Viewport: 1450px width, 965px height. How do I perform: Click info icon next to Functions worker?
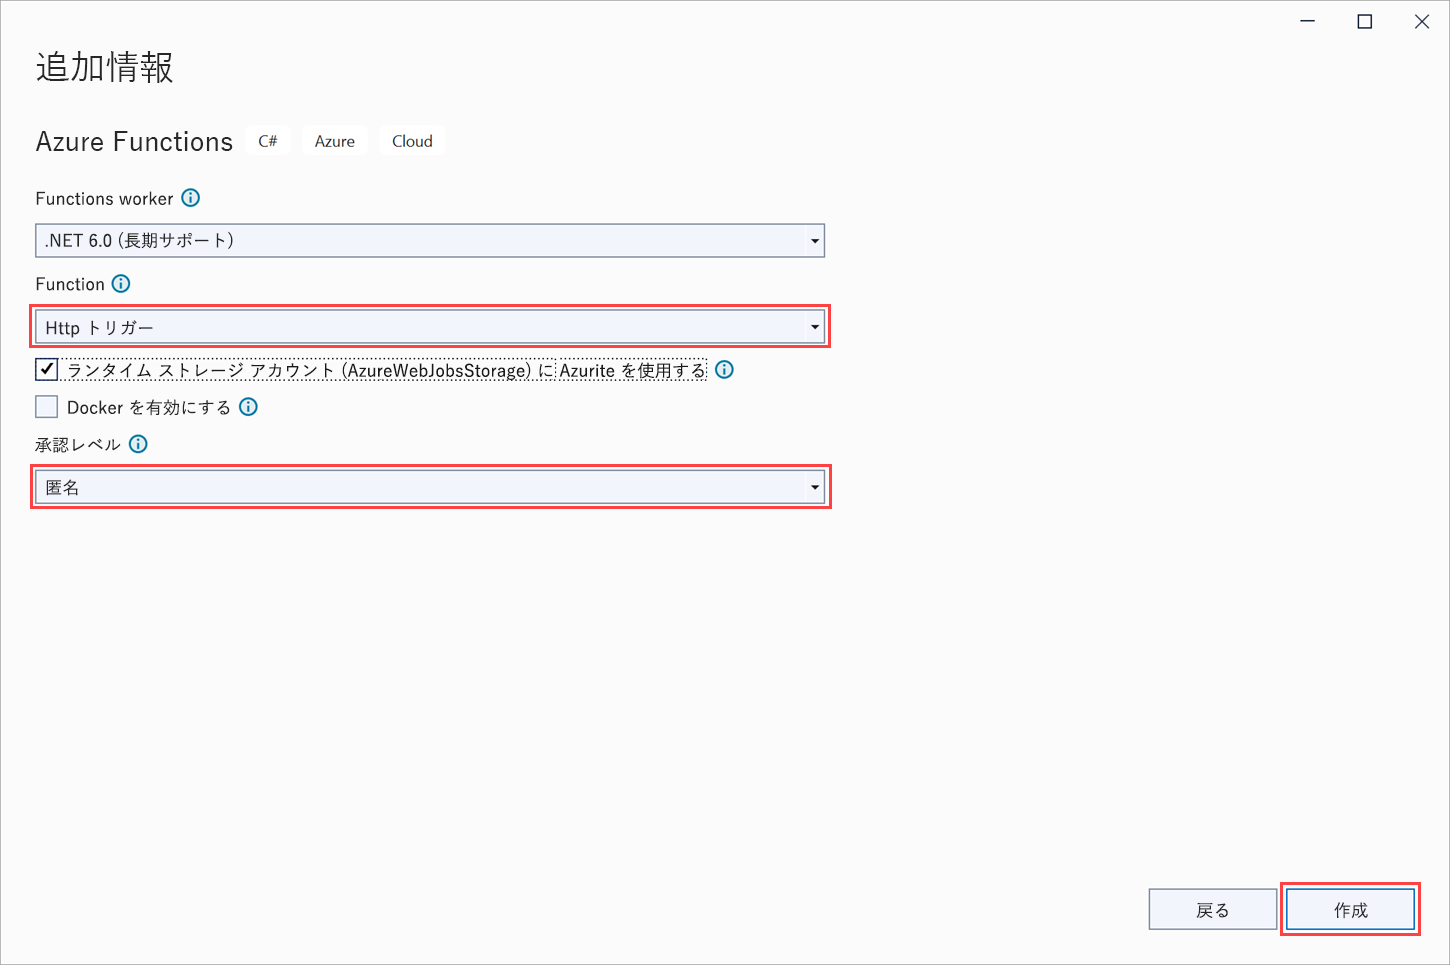pos(190,198)
